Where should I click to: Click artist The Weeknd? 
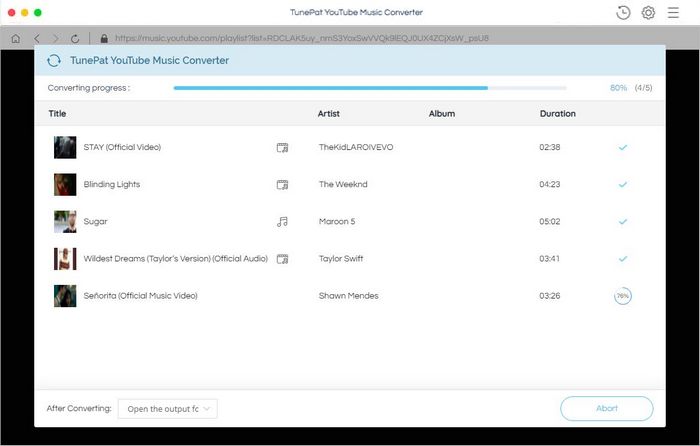pos(343,184)
